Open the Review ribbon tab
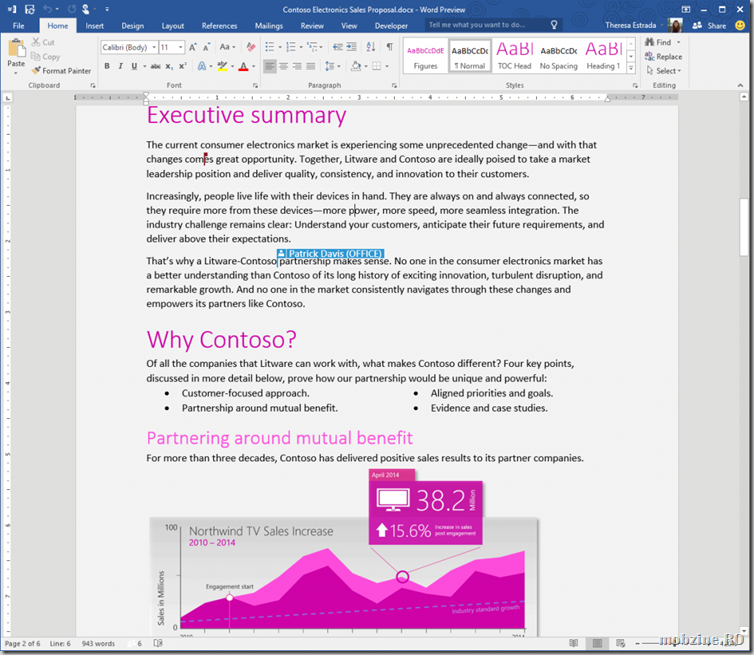This screenshot has height=655, width=754. point(312,25)
